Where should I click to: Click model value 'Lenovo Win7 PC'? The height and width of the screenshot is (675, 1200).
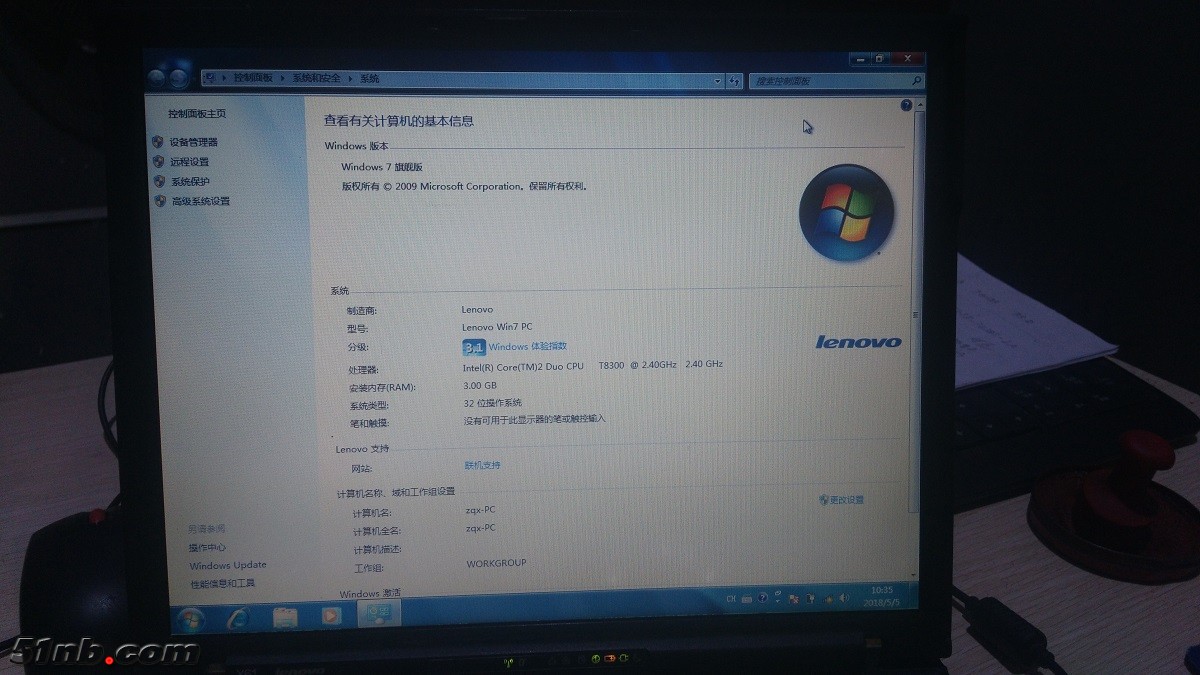(x=497, y=327)
